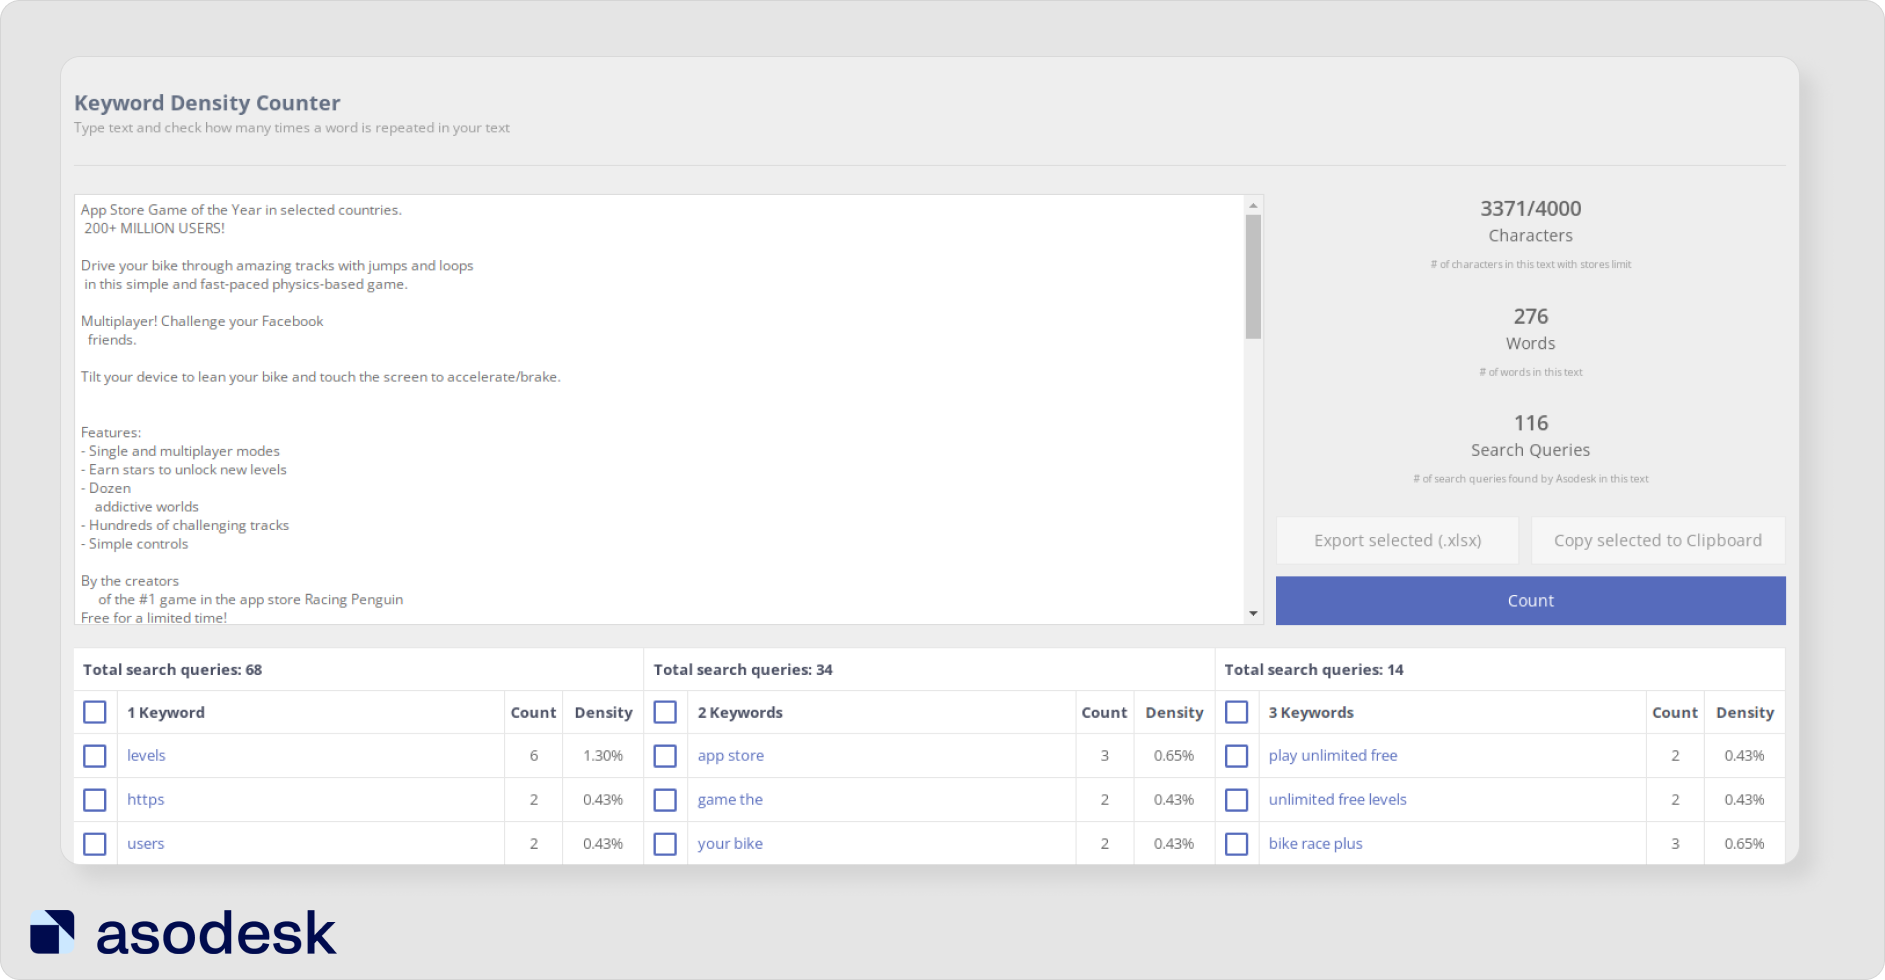Screen dimensions: 1885x980
Task: Open the 'https' keyword link
Action: click(x=145, y=800)
